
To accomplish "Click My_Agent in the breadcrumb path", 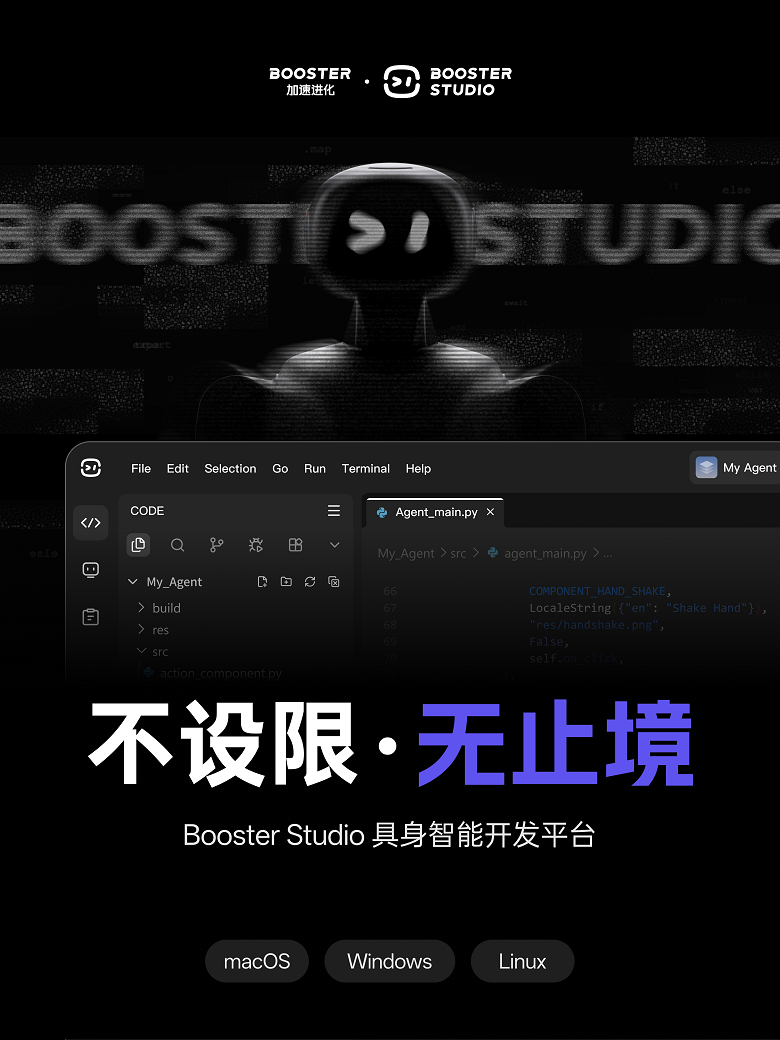I will point(406,553).
